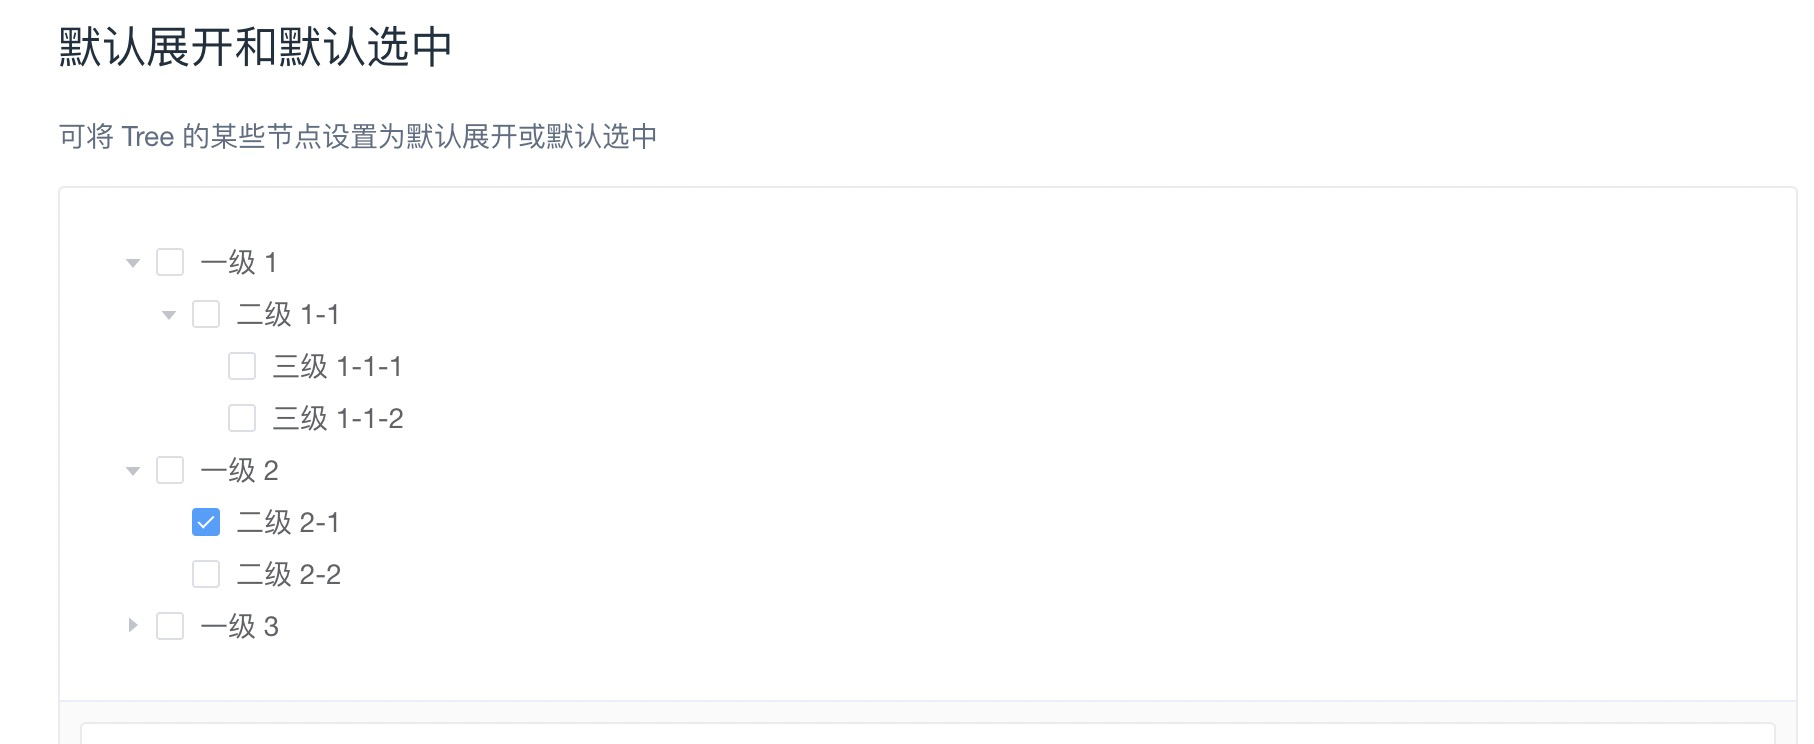Select the 三级 1-1-2 node label
Screen dimensions: 1814x744
(x=338, y=418)
